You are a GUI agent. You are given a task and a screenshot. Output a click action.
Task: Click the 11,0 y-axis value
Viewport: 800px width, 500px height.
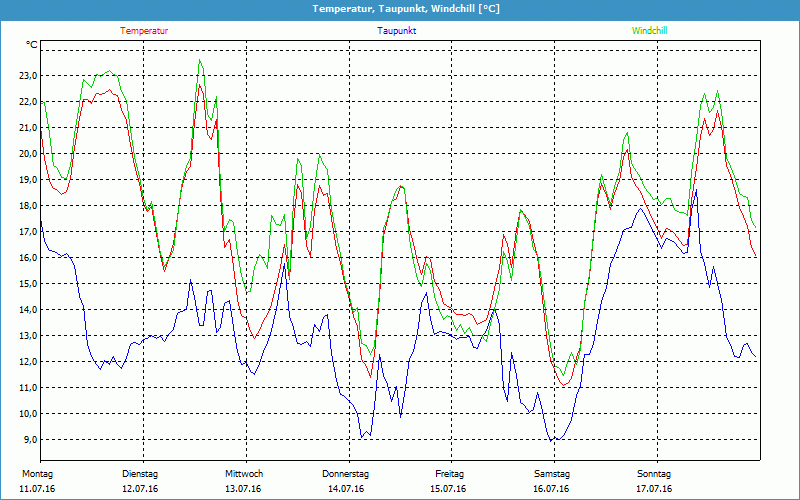click(x=28, y=388)
